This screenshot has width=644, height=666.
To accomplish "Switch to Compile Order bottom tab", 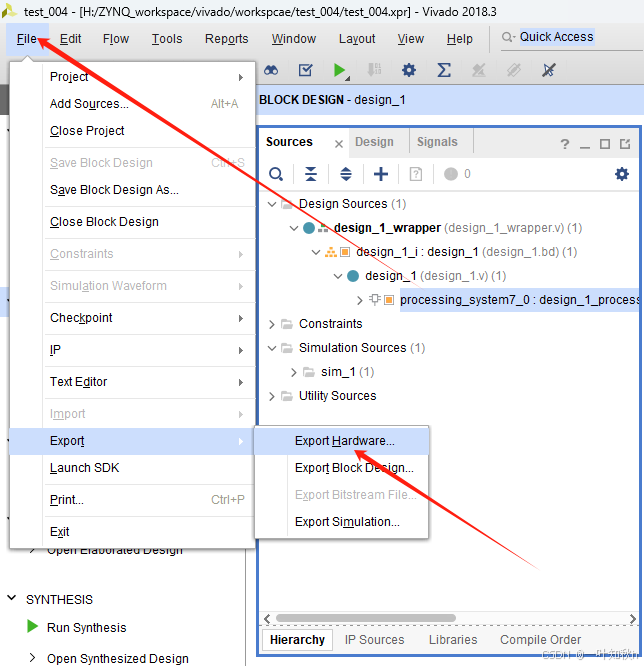I will pos(540,640).
